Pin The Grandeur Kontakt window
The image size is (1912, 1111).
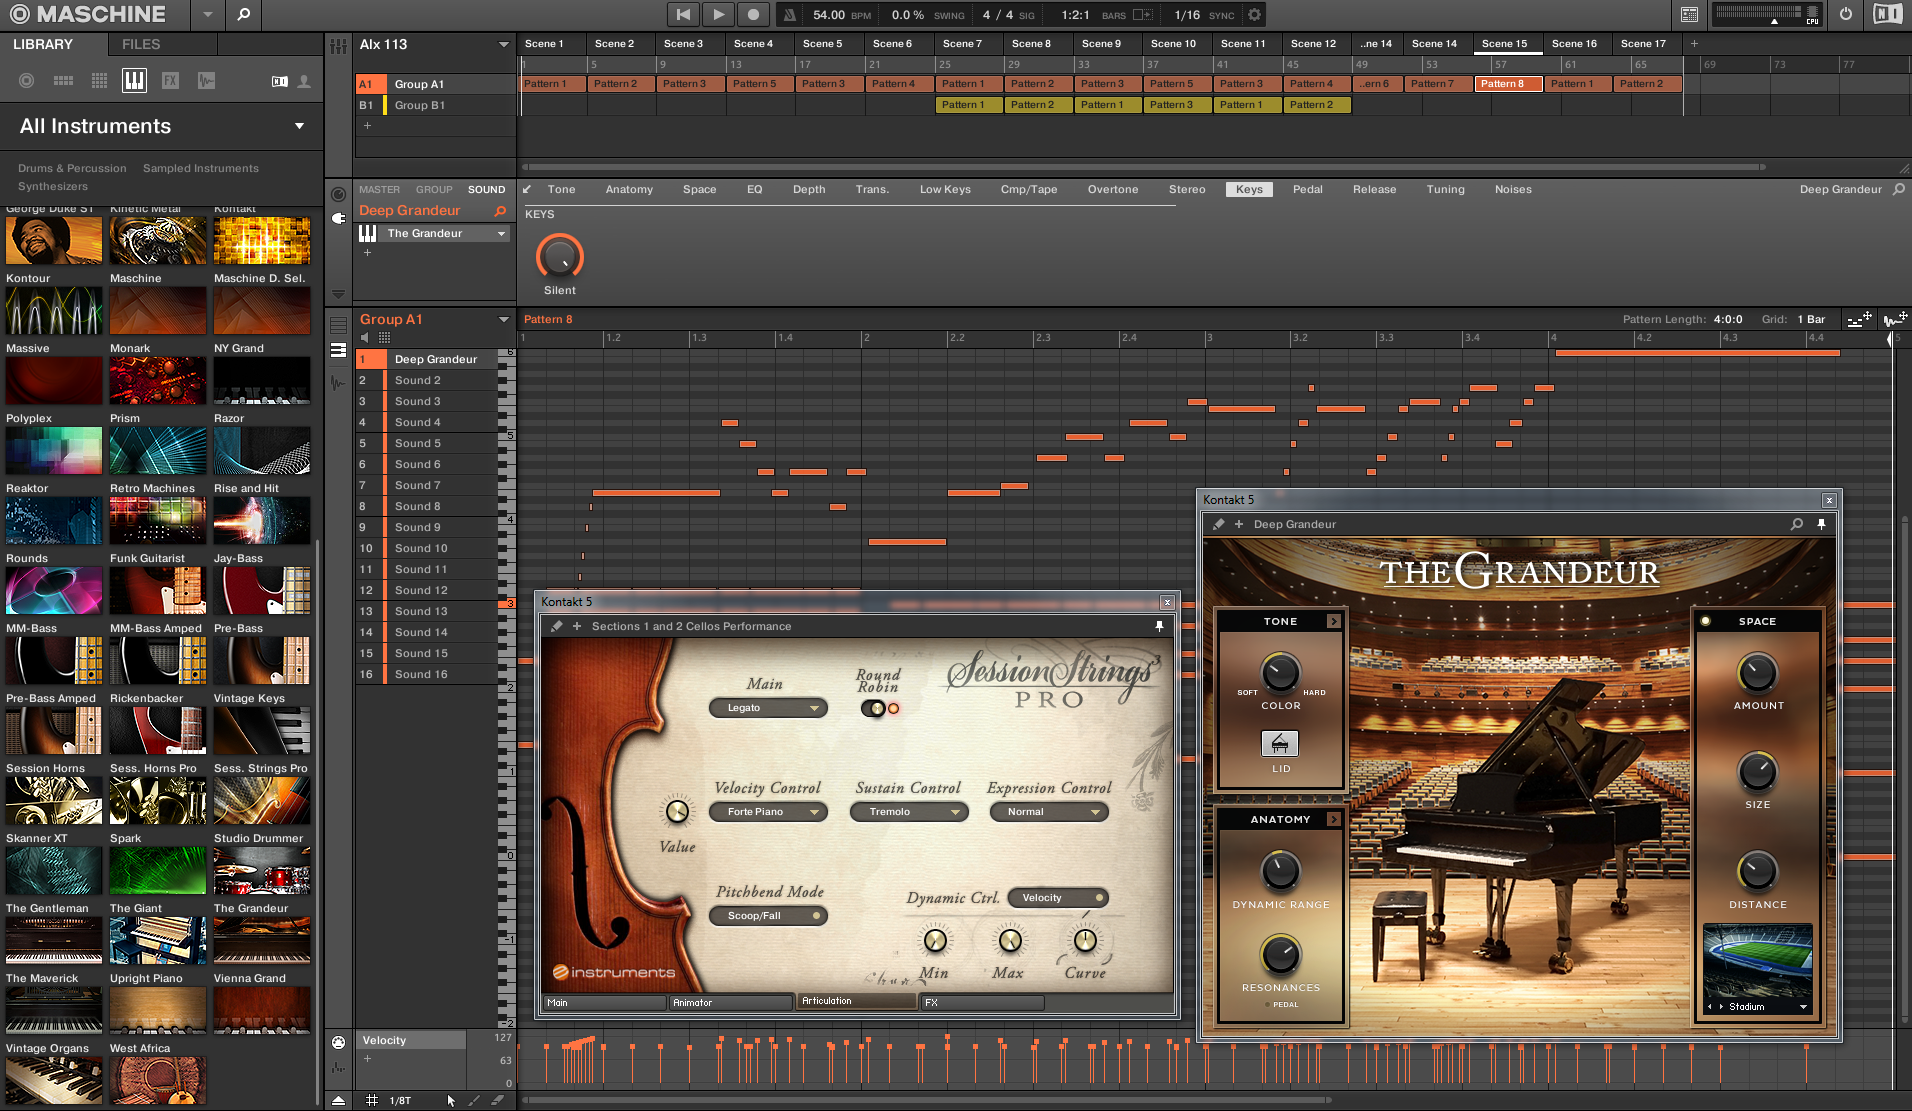tap(1821, 524)
